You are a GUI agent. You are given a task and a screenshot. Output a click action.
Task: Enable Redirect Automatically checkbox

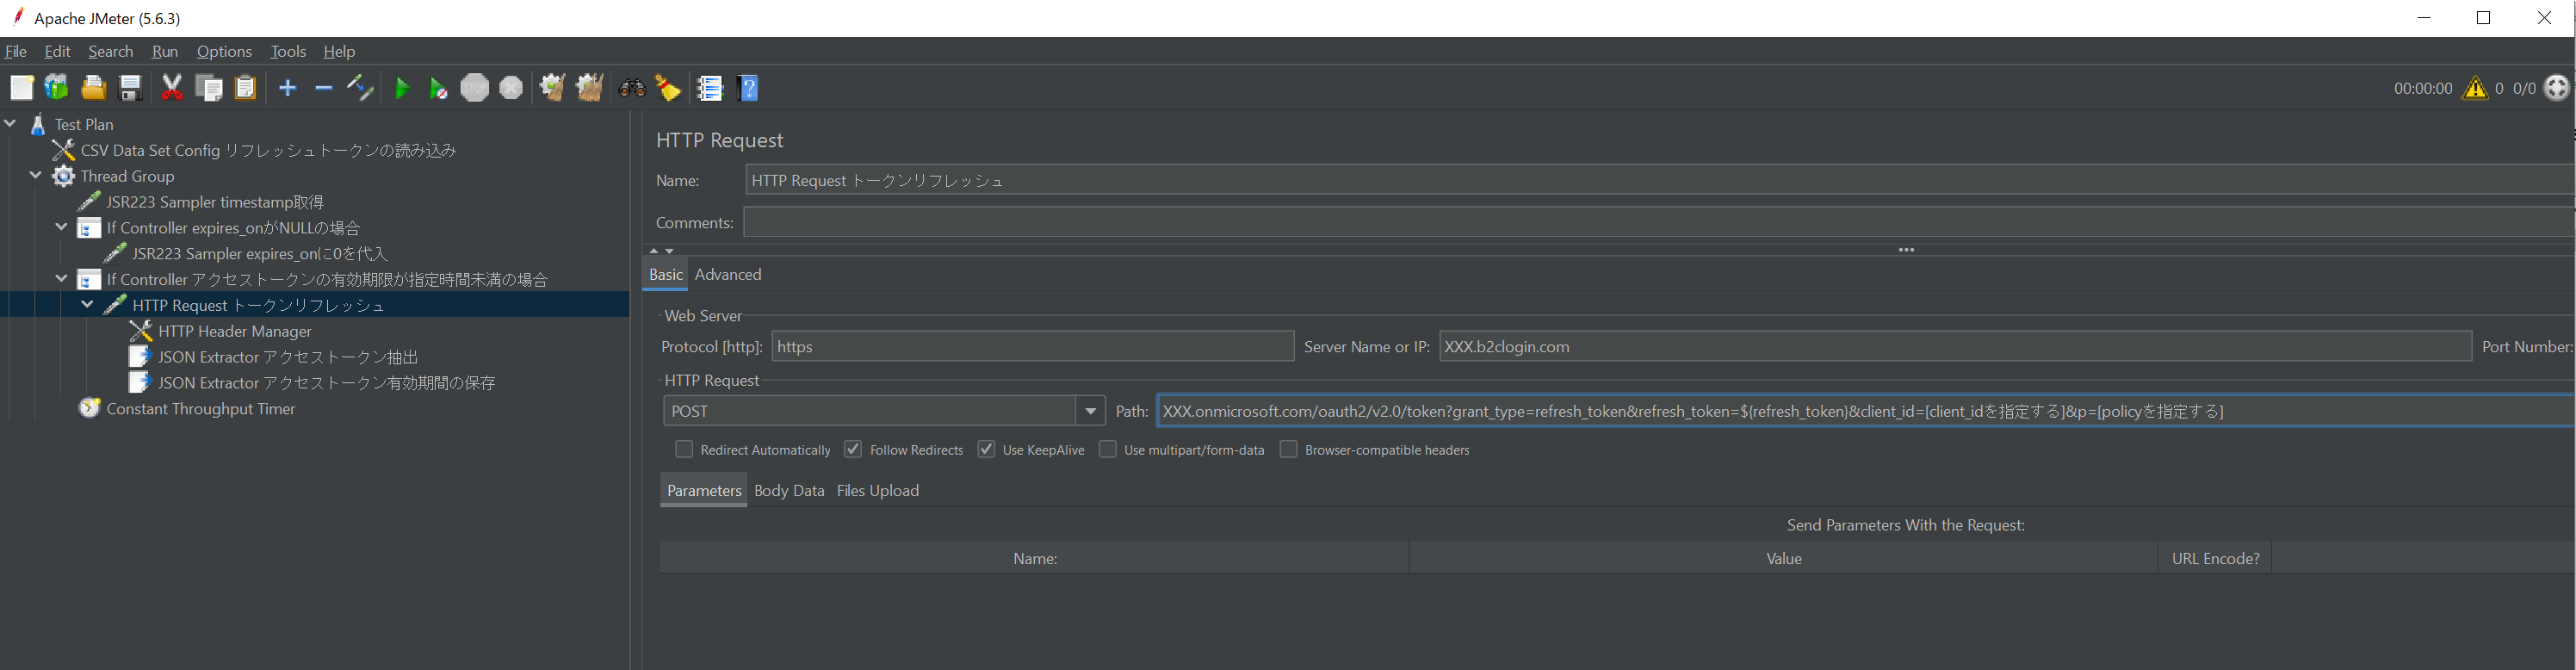tap(684, 450)
